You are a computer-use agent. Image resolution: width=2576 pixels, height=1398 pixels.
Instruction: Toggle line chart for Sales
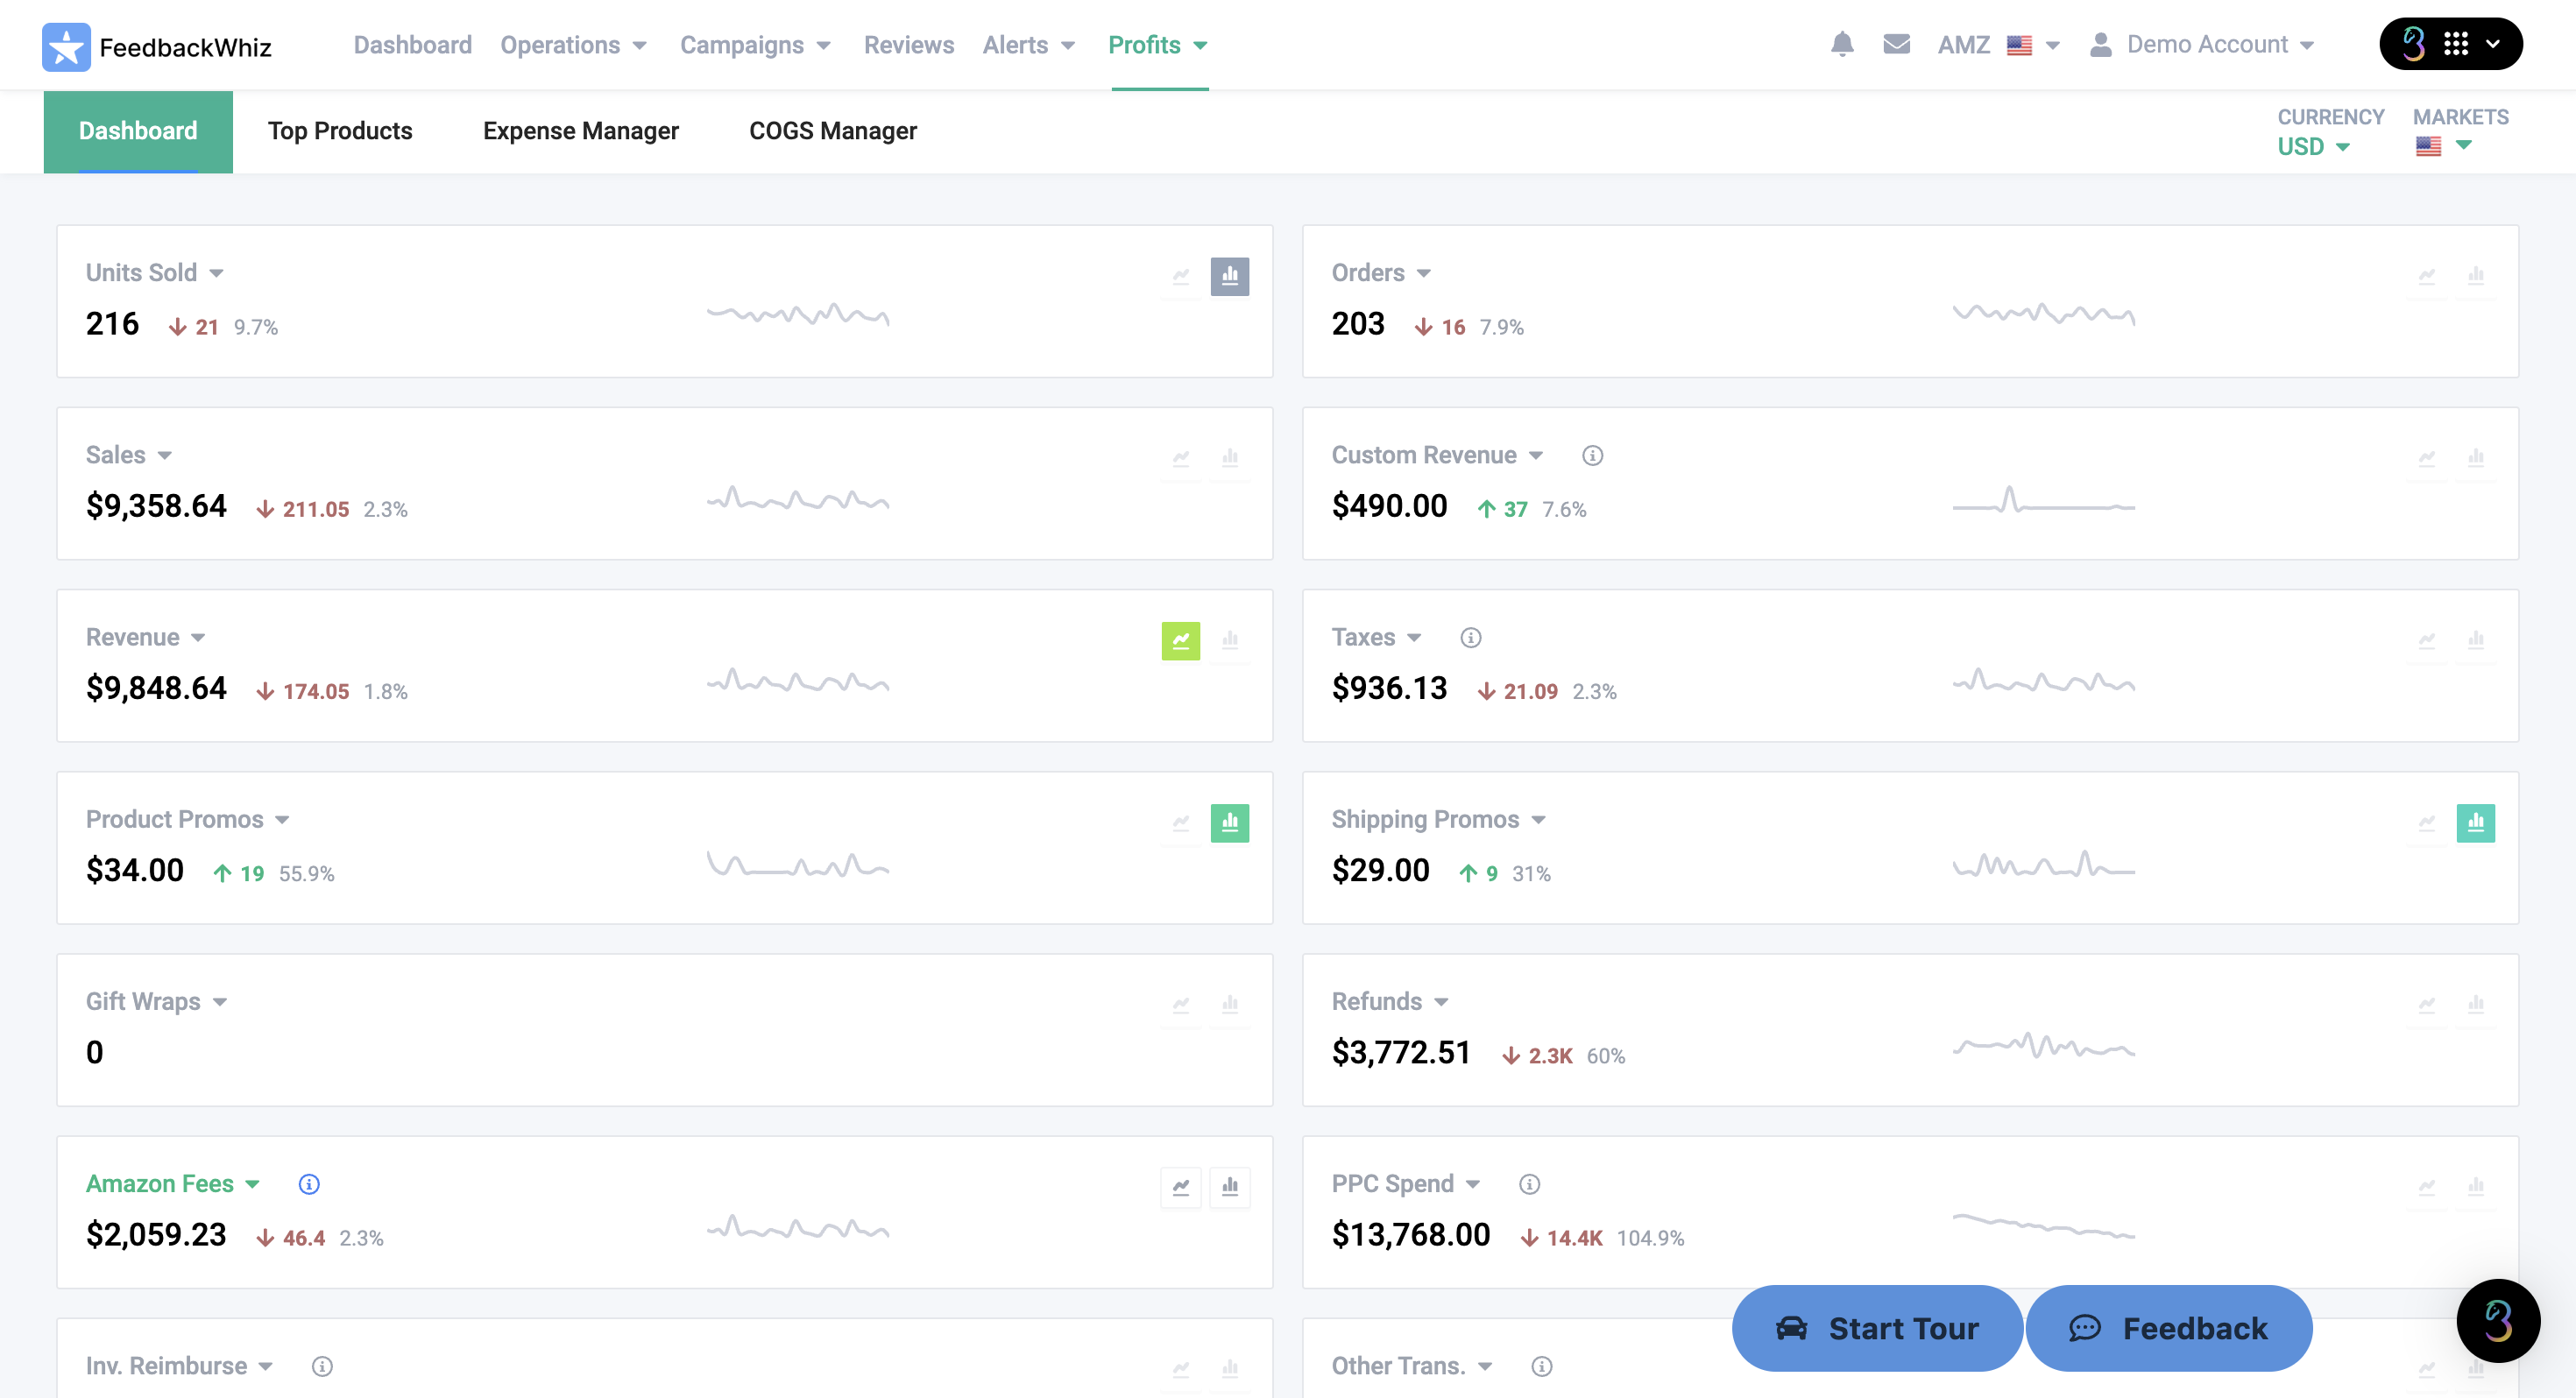1180,458
